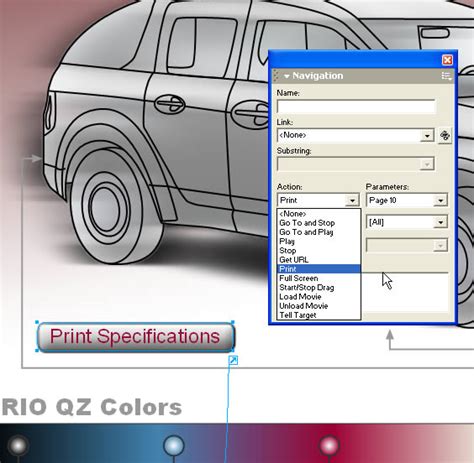Open the Page 10 parameters dropdown

[x=407, y=200]
